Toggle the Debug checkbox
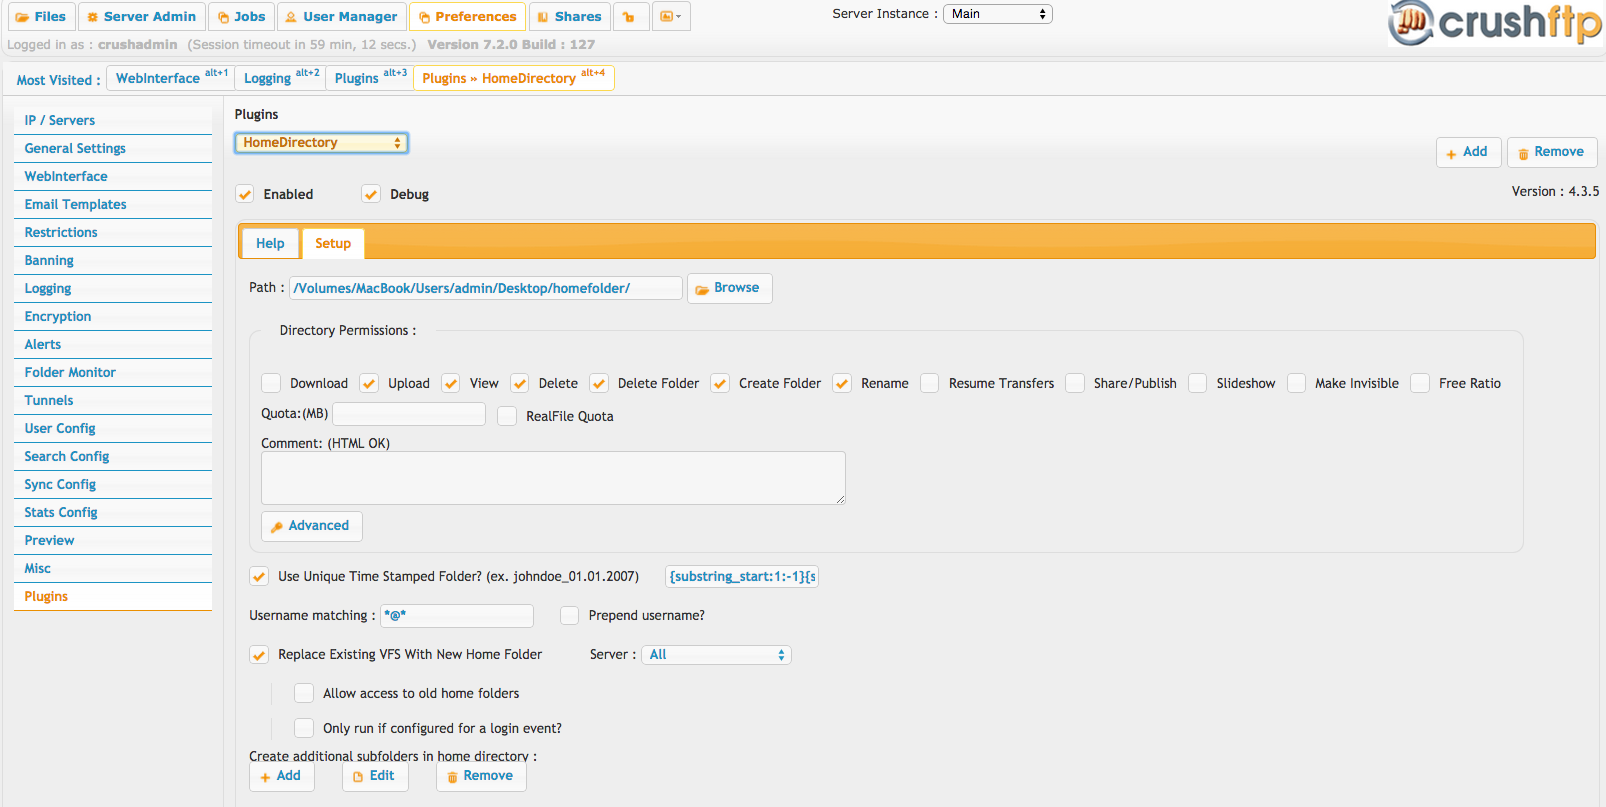This screenshot has width=1606, height=807. click(371, 194)
